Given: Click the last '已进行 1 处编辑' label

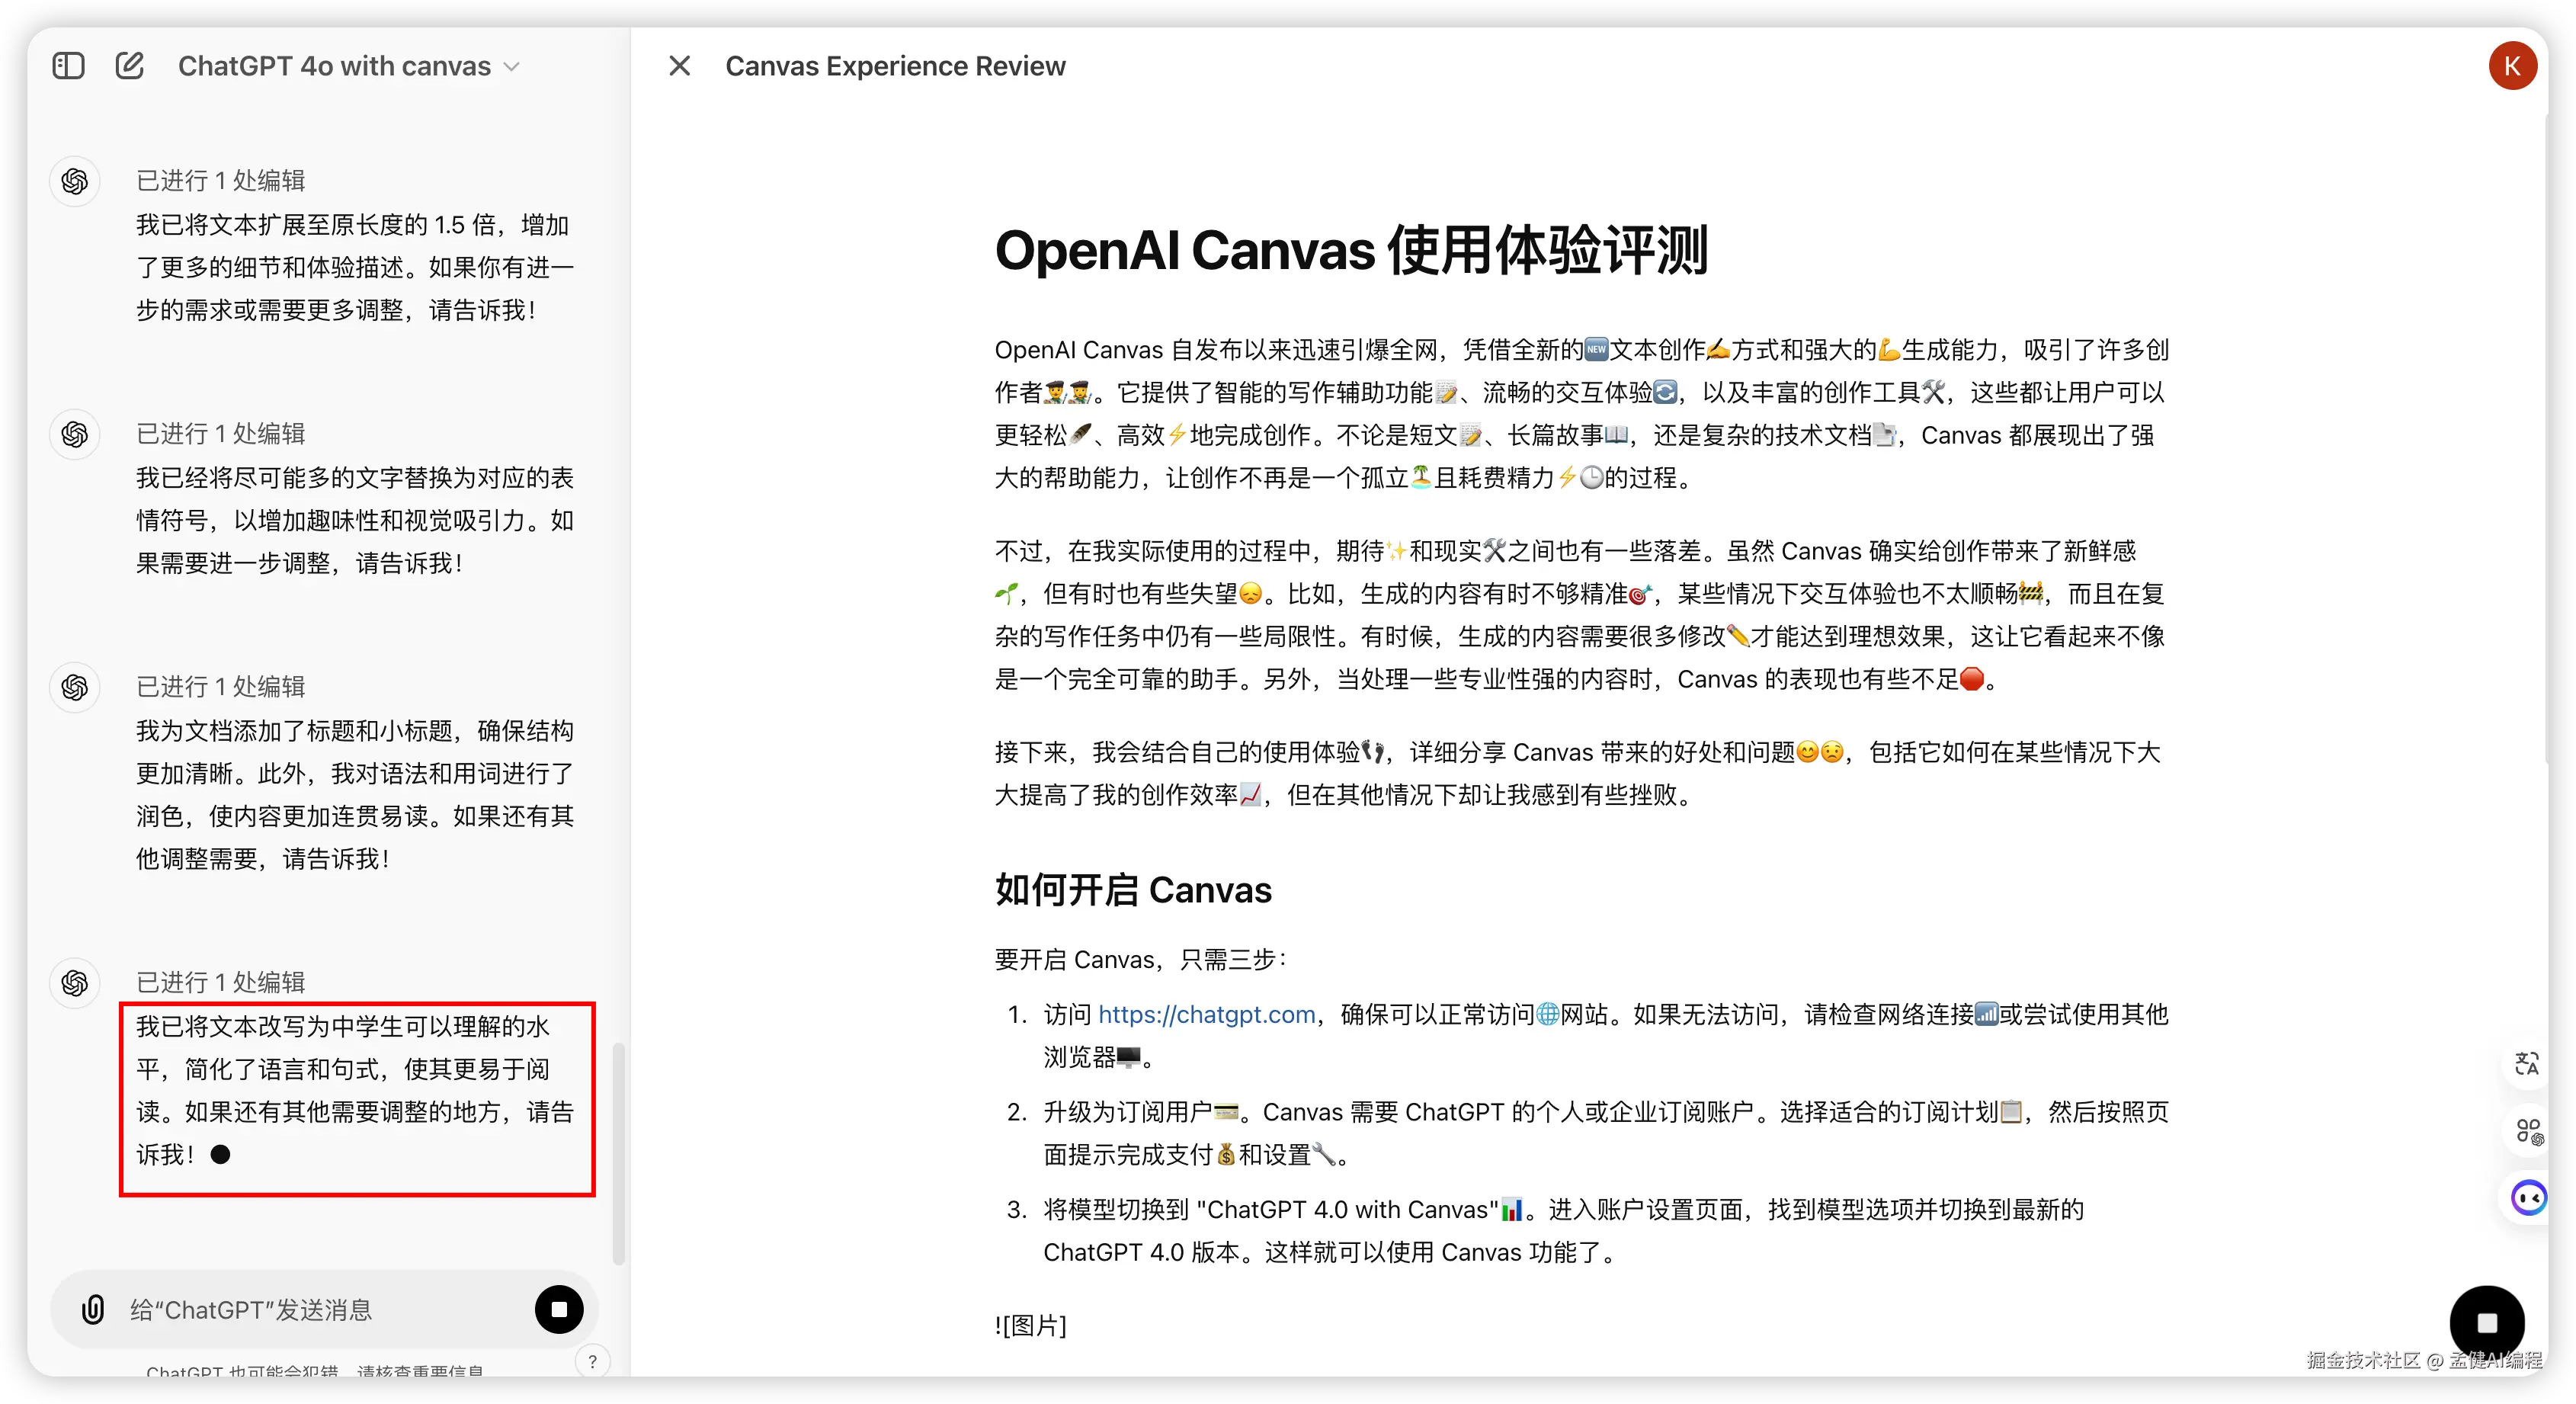Looking at the screenshot, I should pyautogui.click(x=221, y=982).
